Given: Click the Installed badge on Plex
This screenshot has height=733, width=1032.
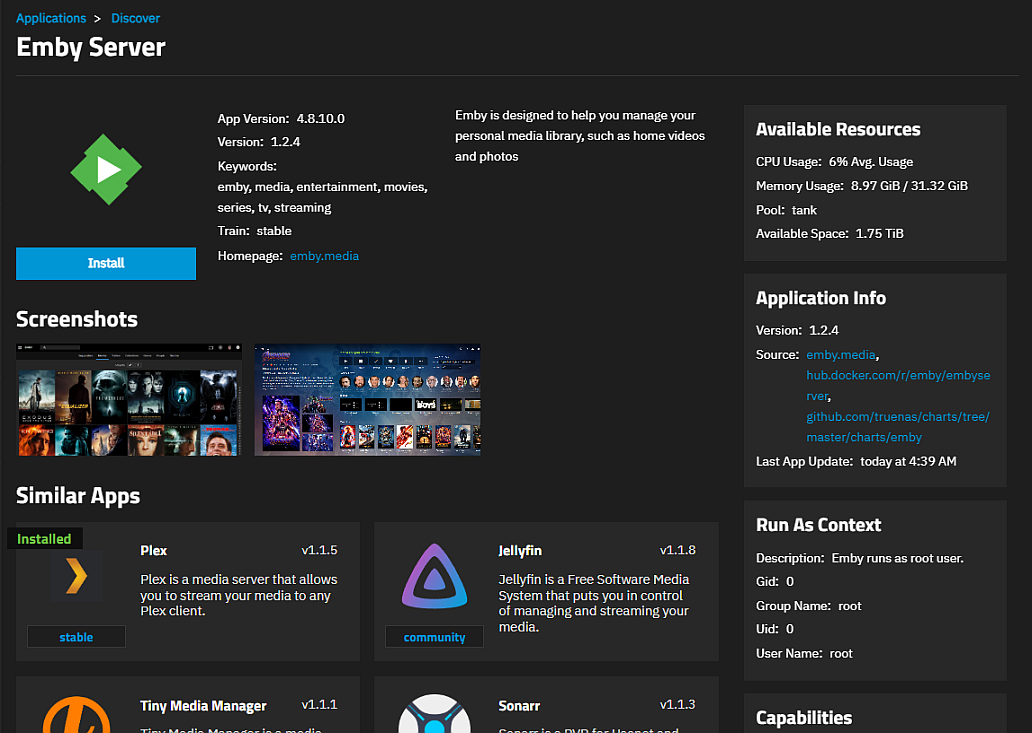Looking at the screenshot, I should (44, 539).
